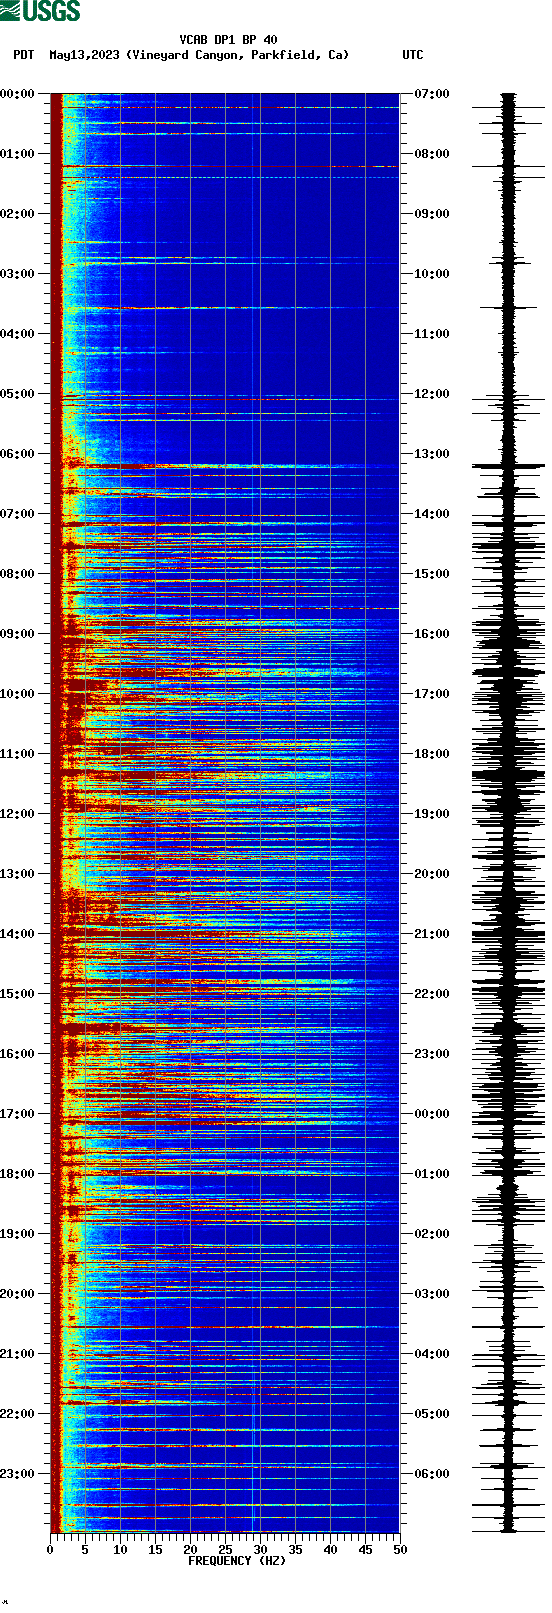Click the 16:00 UTC label on the right axis
The width and height of the screenshot is (552, 1613).
pyautogui.click(x=432, y=634)
